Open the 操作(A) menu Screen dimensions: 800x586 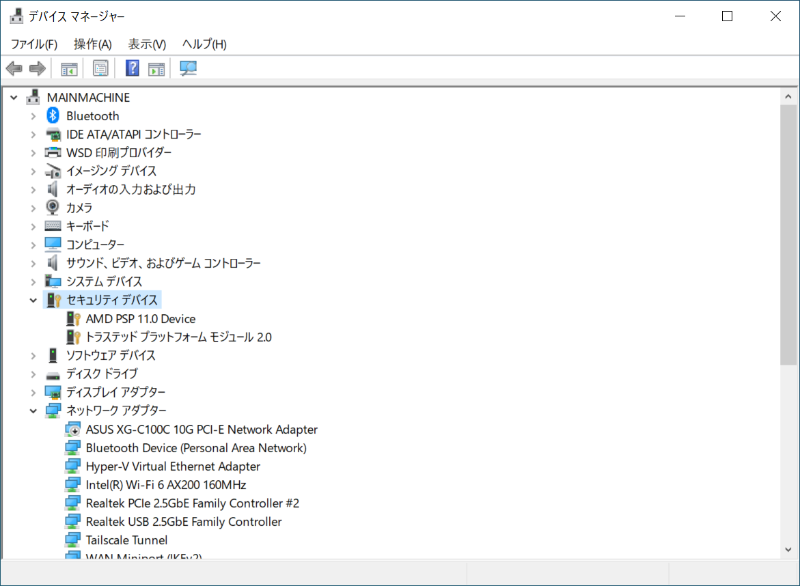93,44
